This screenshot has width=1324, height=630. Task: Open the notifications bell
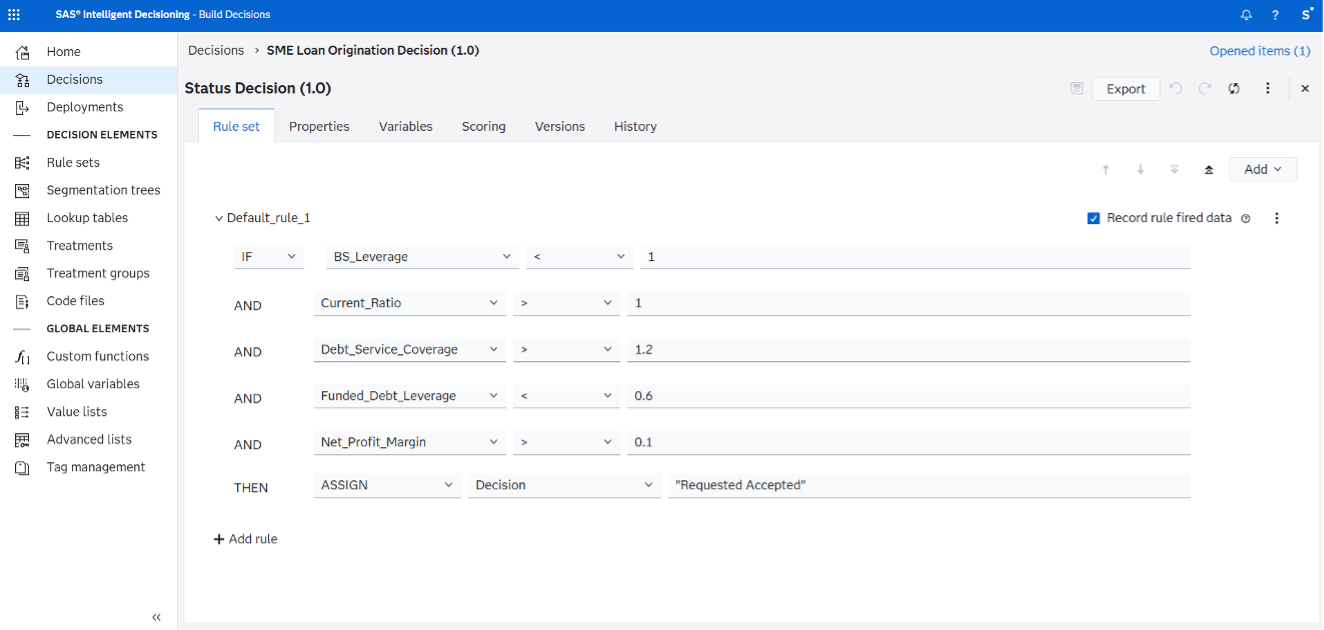1246,15
